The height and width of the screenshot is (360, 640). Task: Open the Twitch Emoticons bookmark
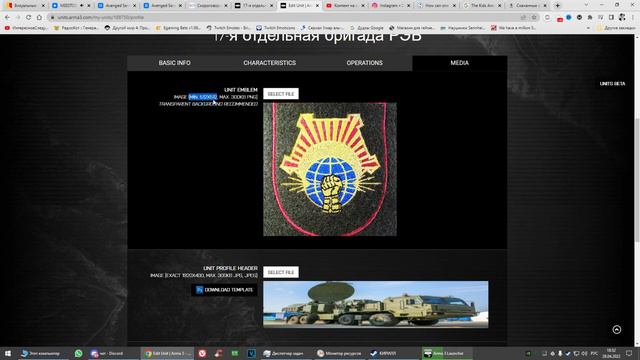pyautogui.click(x=276, y=28)
